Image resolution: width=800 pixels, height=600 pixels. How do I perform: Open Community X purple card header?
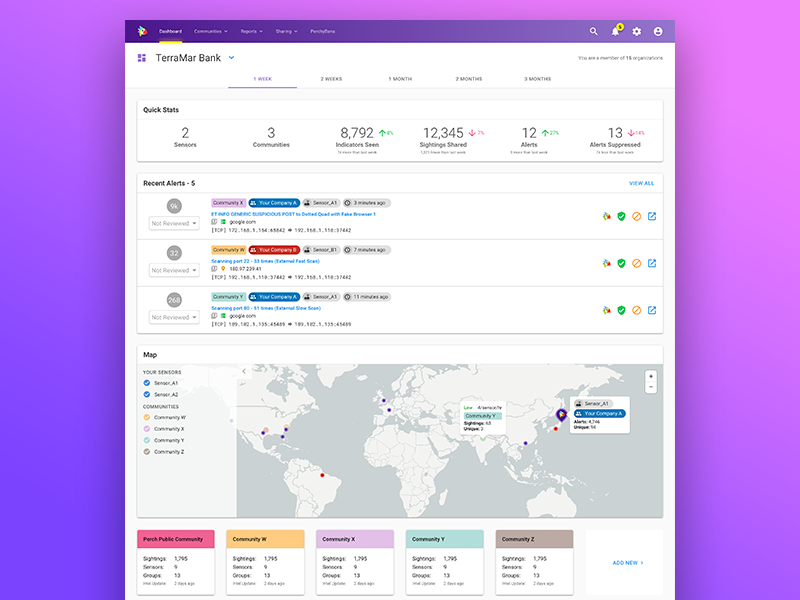pyautogui.click(x=355, y=539)
